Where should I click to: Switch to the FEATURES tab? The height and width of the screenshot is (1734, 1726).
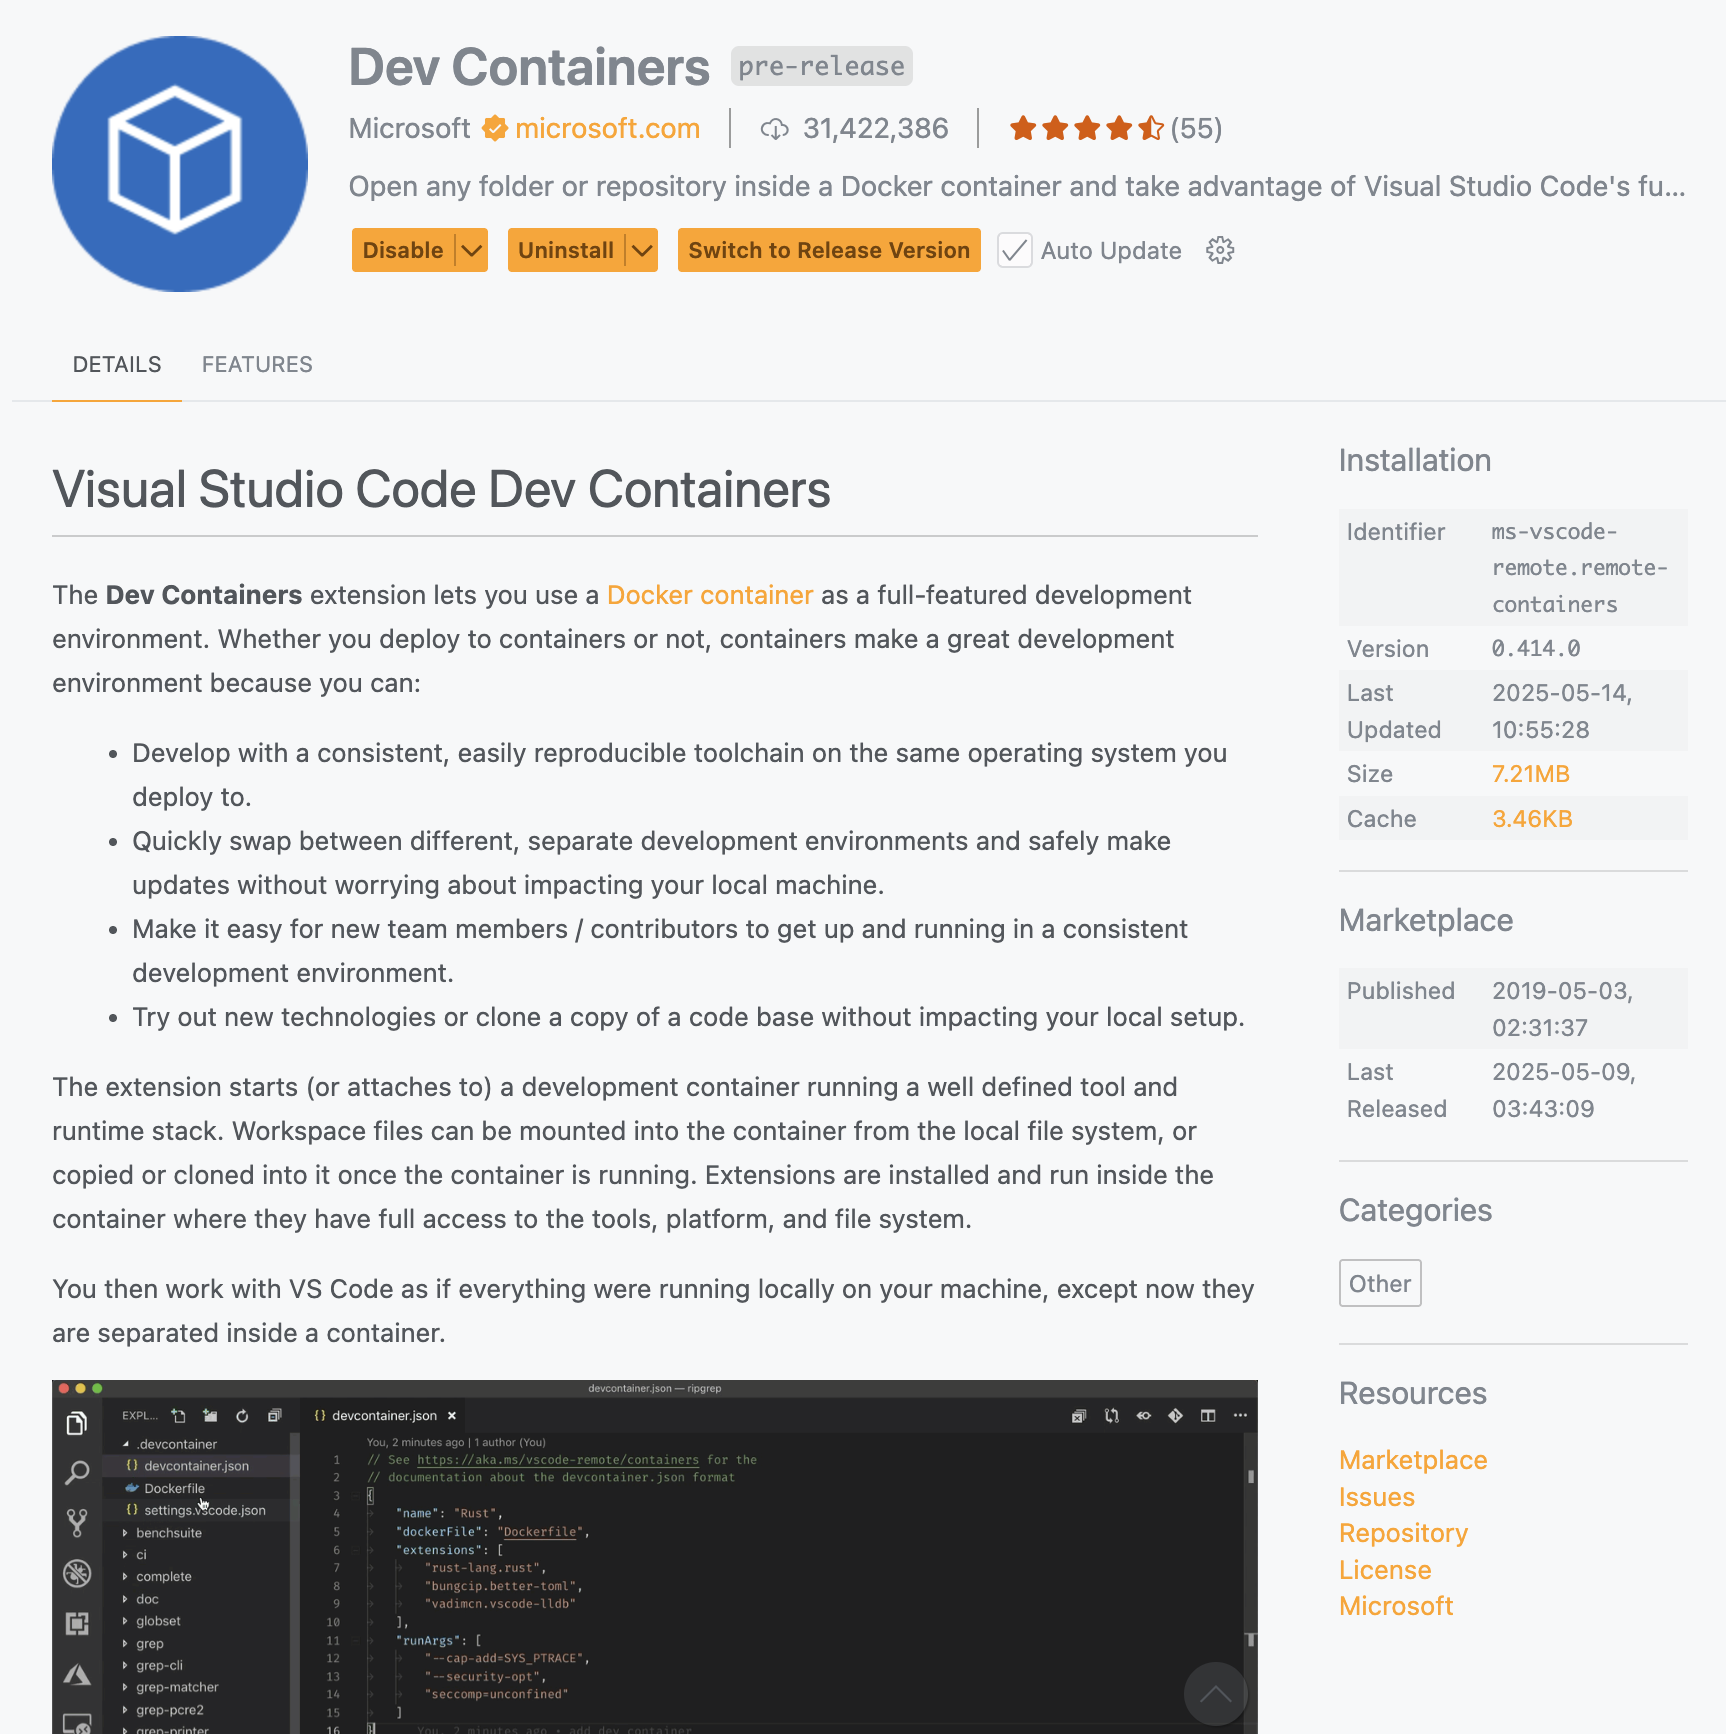point(257,364)
